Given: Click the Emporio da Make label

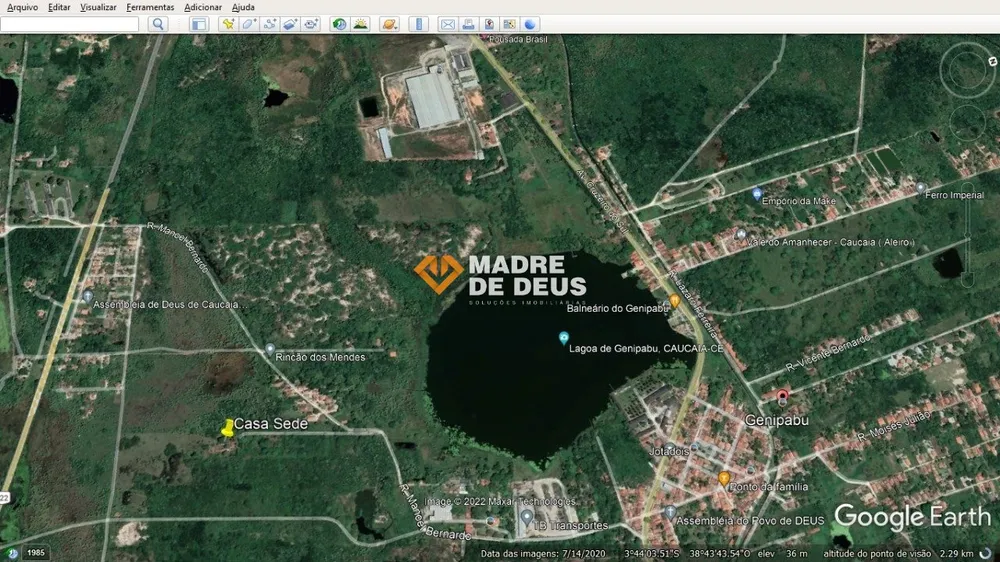Looking at the screenshot, I should click(798, 201).
